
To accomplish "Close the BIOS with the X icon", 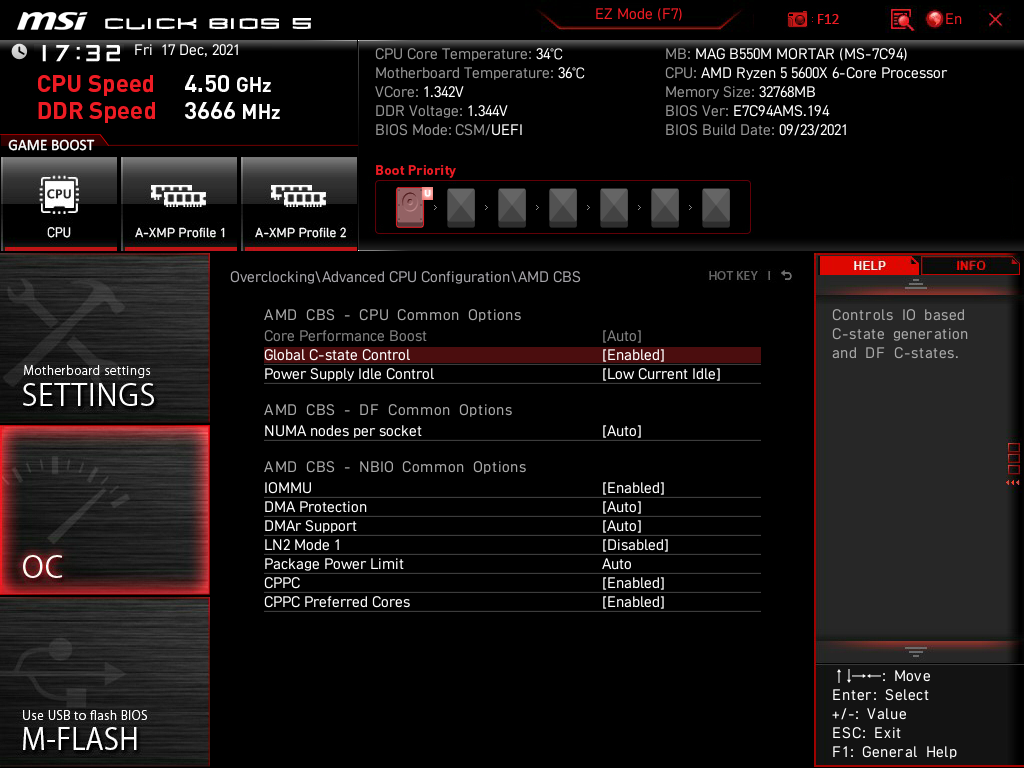I will click(x=995, y=20).
